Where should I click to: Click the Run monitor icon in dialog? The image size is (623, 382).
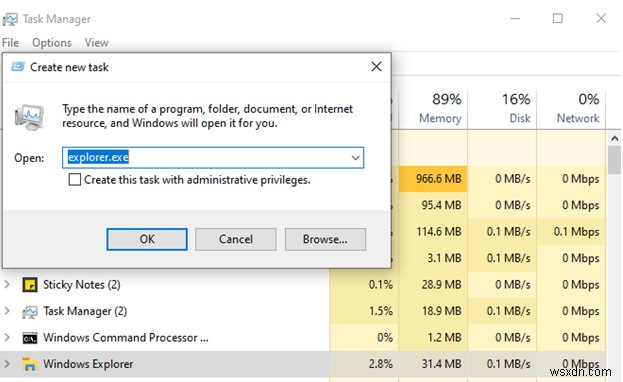29,117
